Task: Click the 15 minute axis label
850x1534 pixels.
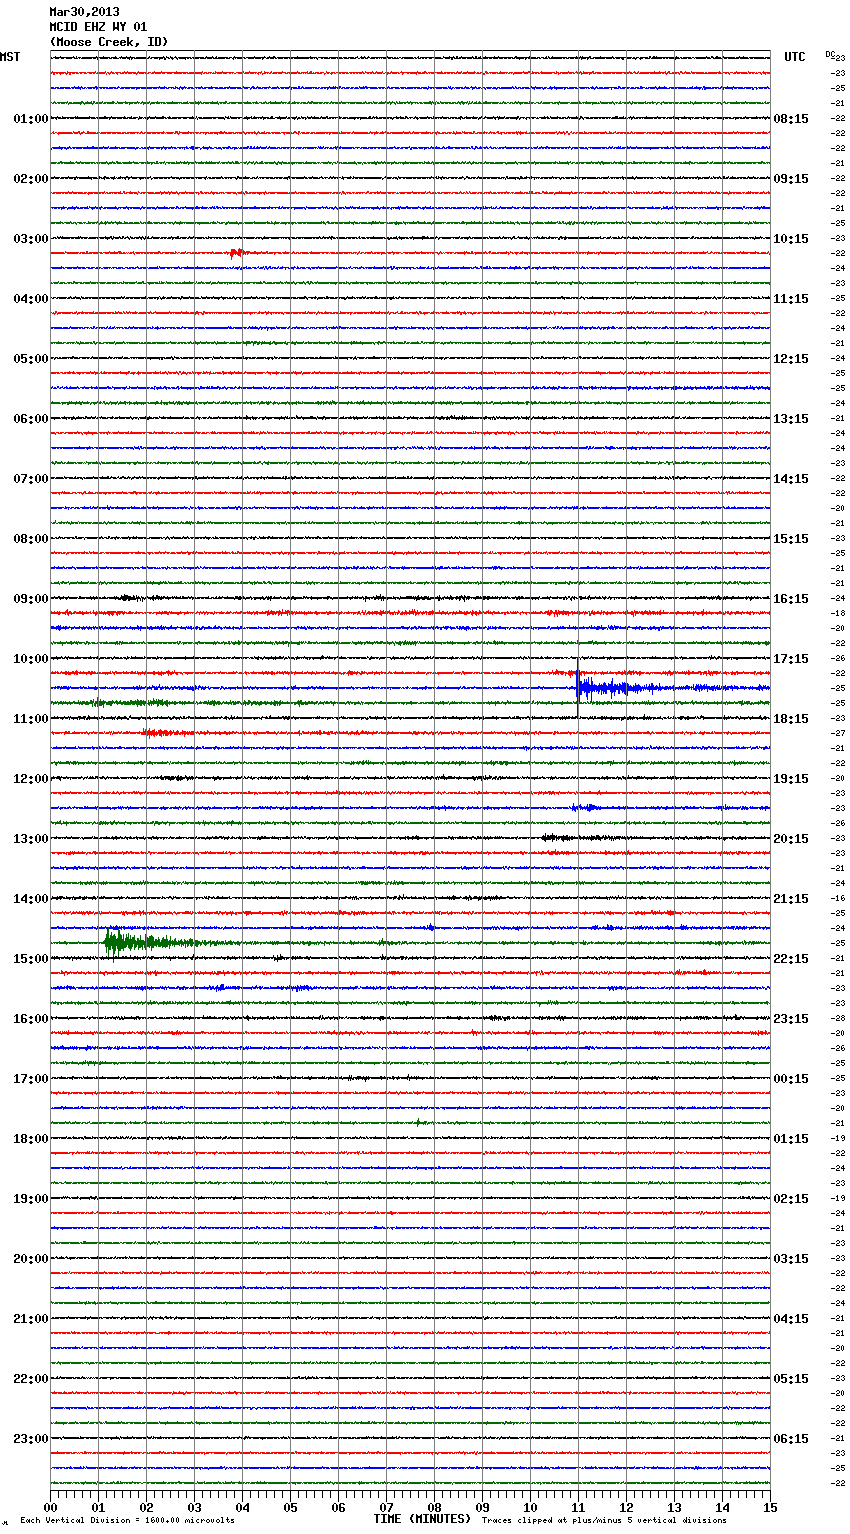Action: 770,1508
